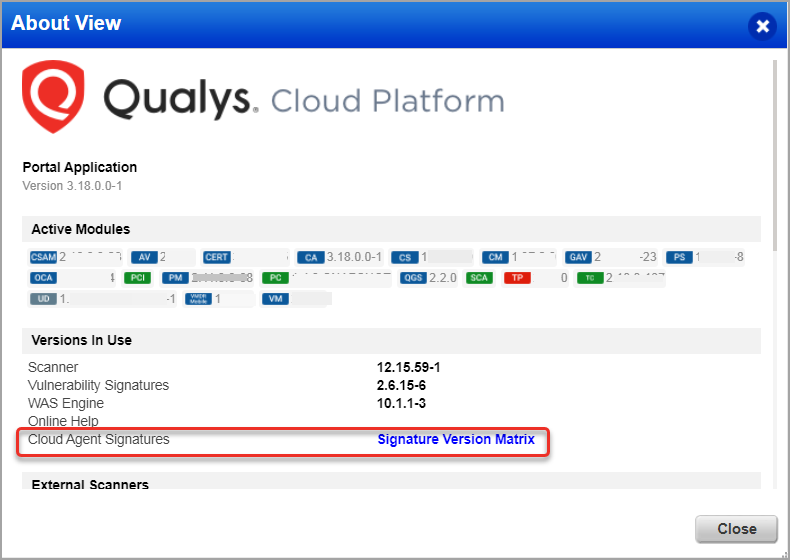Open the Signature Version Matrix link

pos(456,440)
